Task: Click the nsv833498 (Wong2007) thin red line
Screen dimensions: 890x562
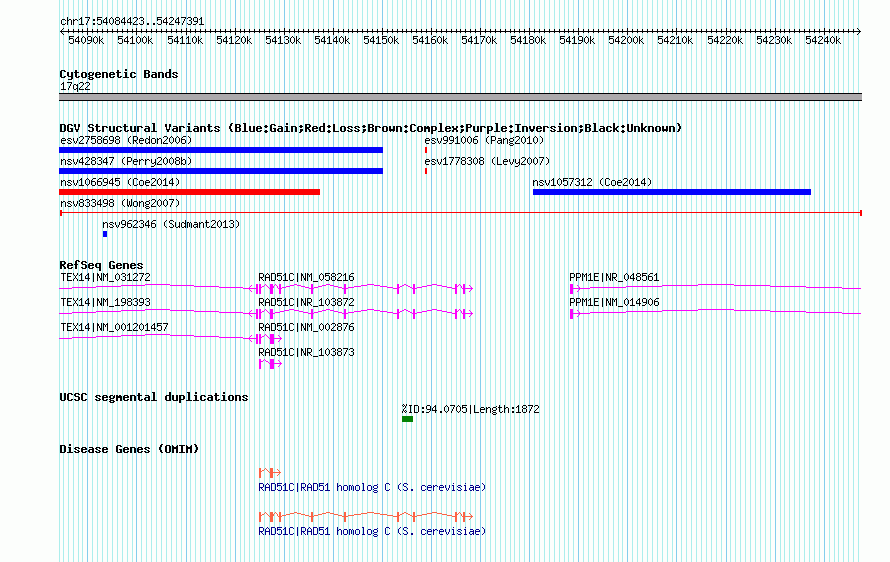Action: pos(460,213)
